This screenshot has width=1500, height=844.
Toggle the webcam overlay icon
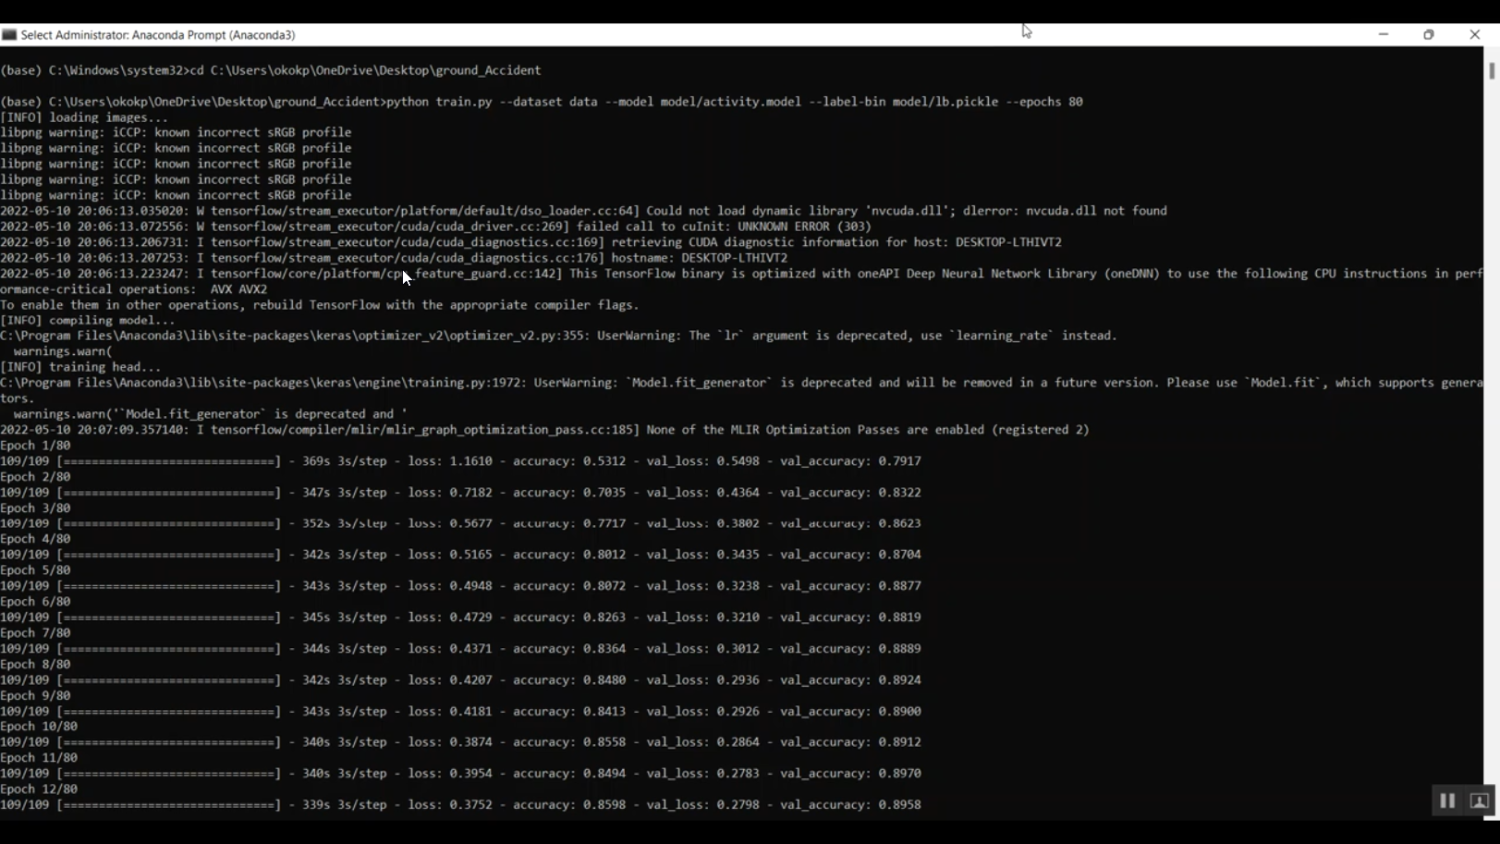click(1480, 801)
